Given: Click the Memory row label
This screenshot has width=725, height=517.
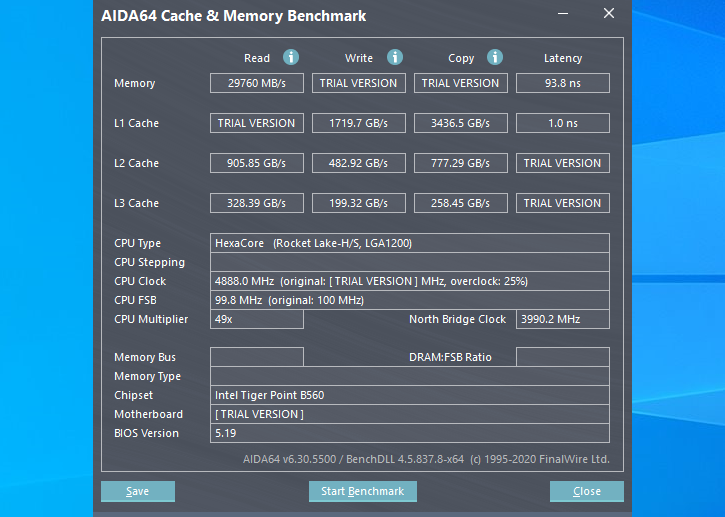Looking at the screenshot, I should tap(135, 84).
